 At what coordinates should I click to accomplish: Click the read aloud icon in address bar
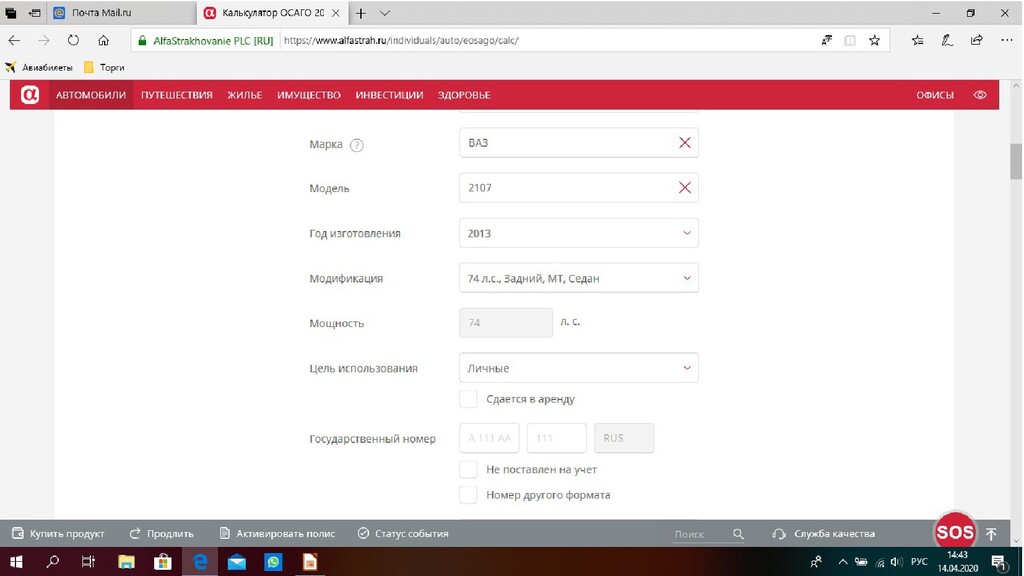[x=827, y=40]
